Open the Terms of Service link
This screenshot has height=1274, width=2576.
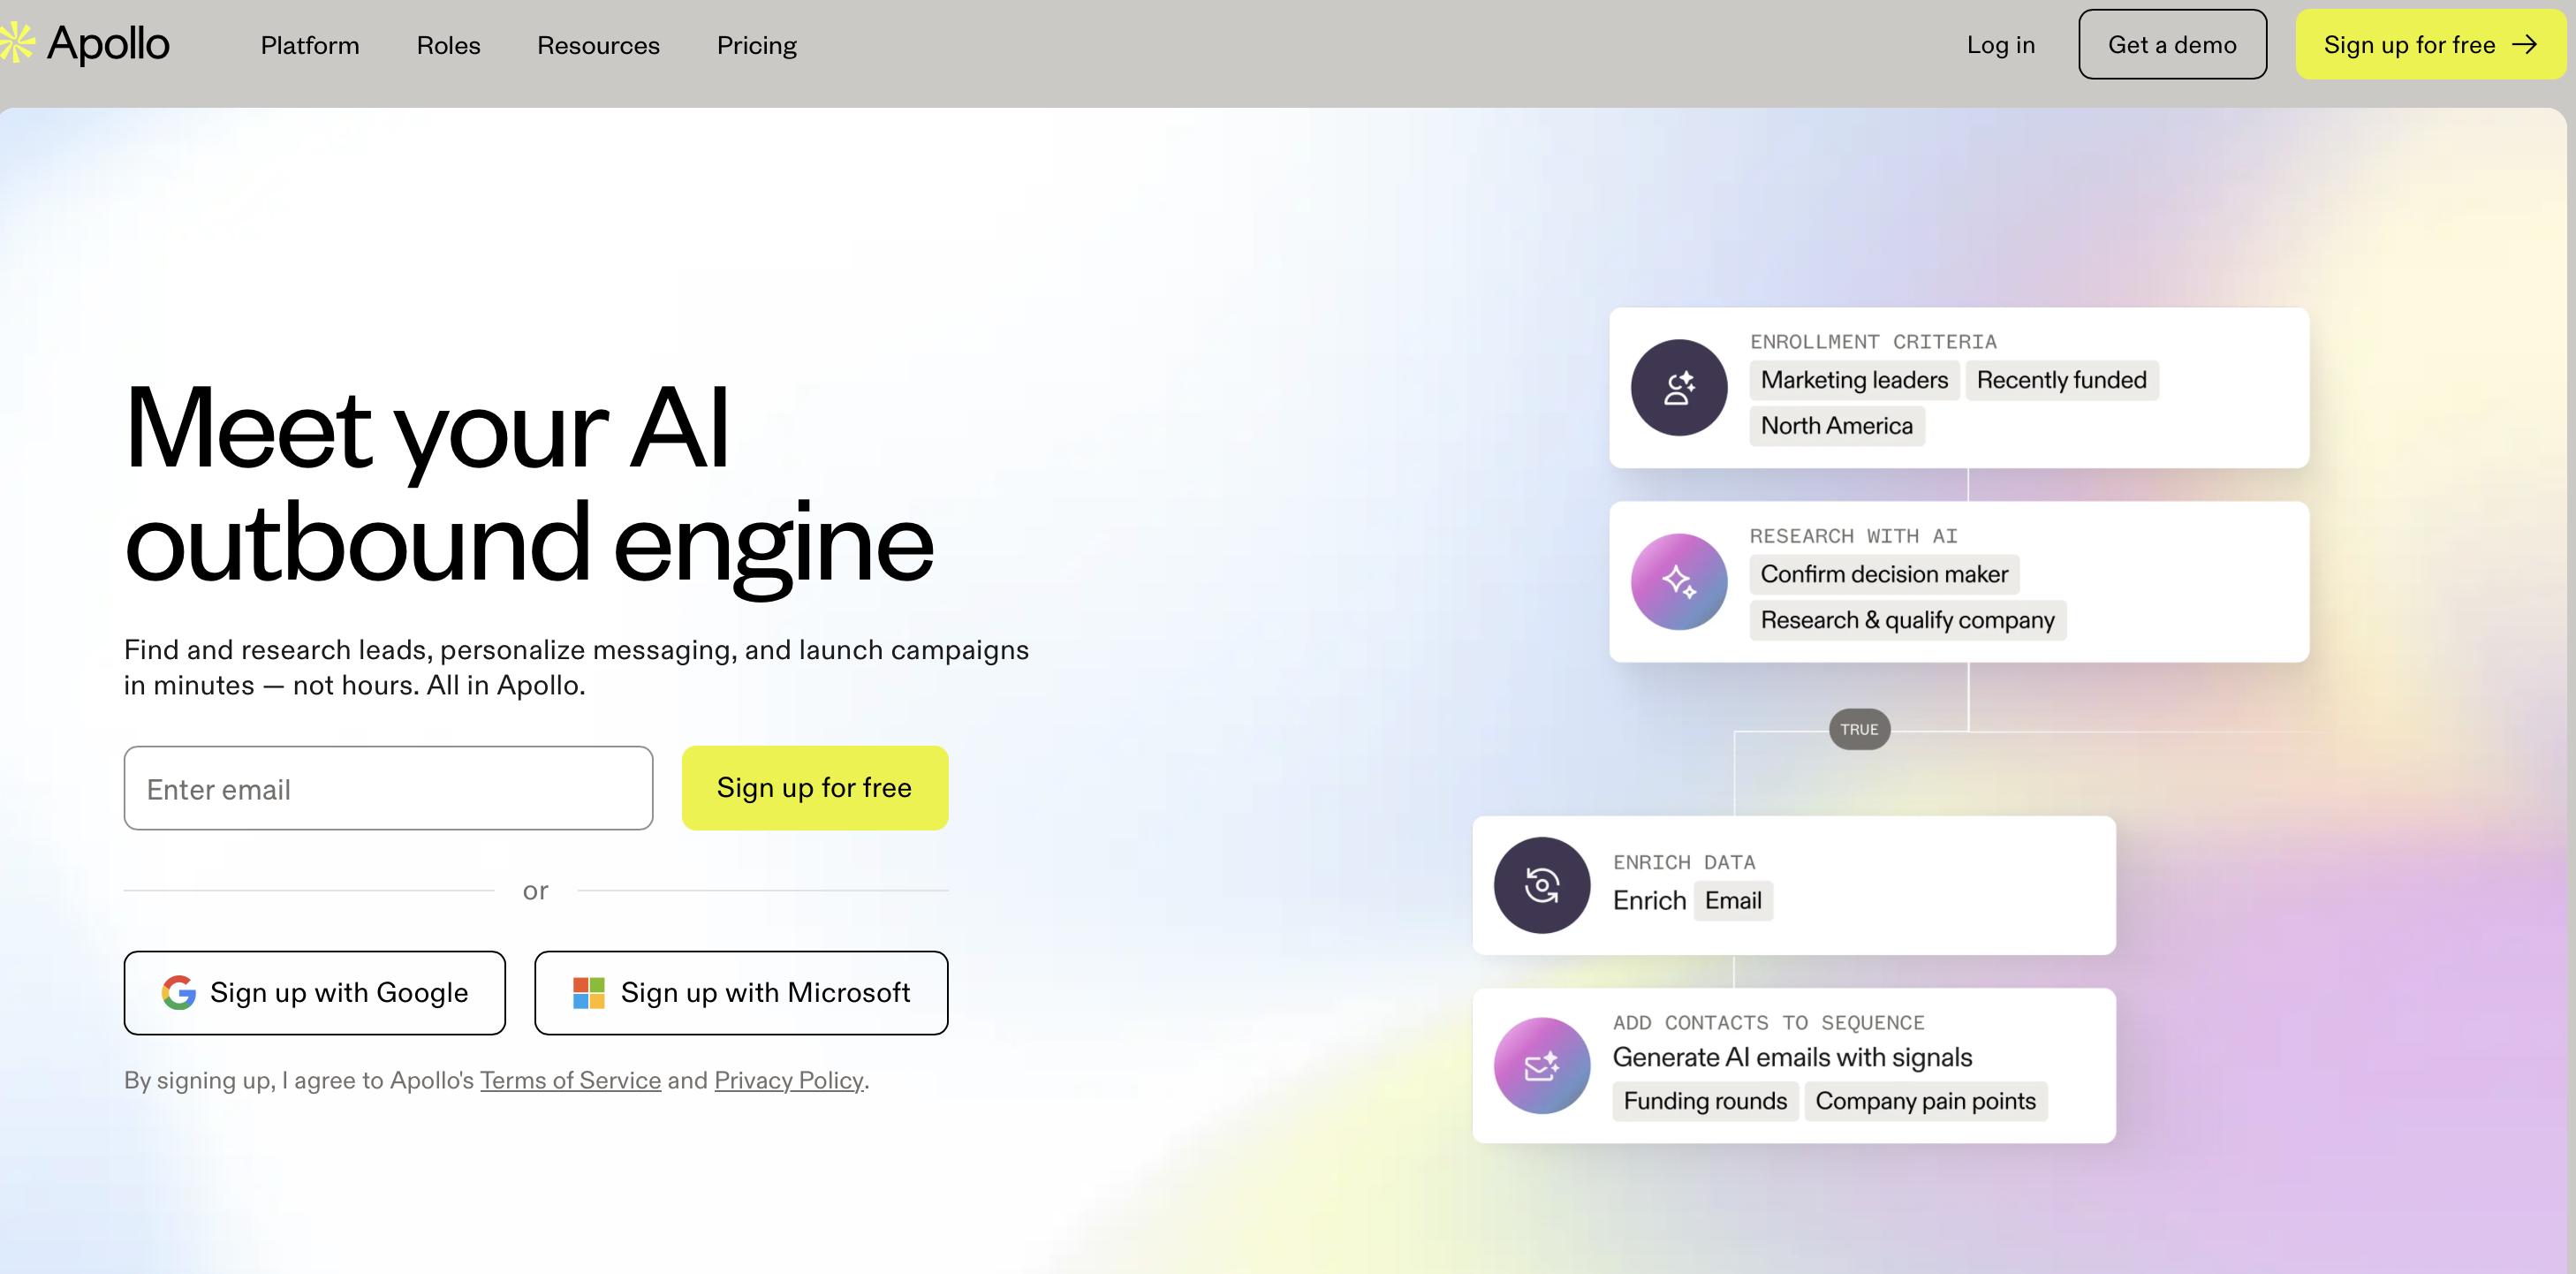coord(570,1080)
